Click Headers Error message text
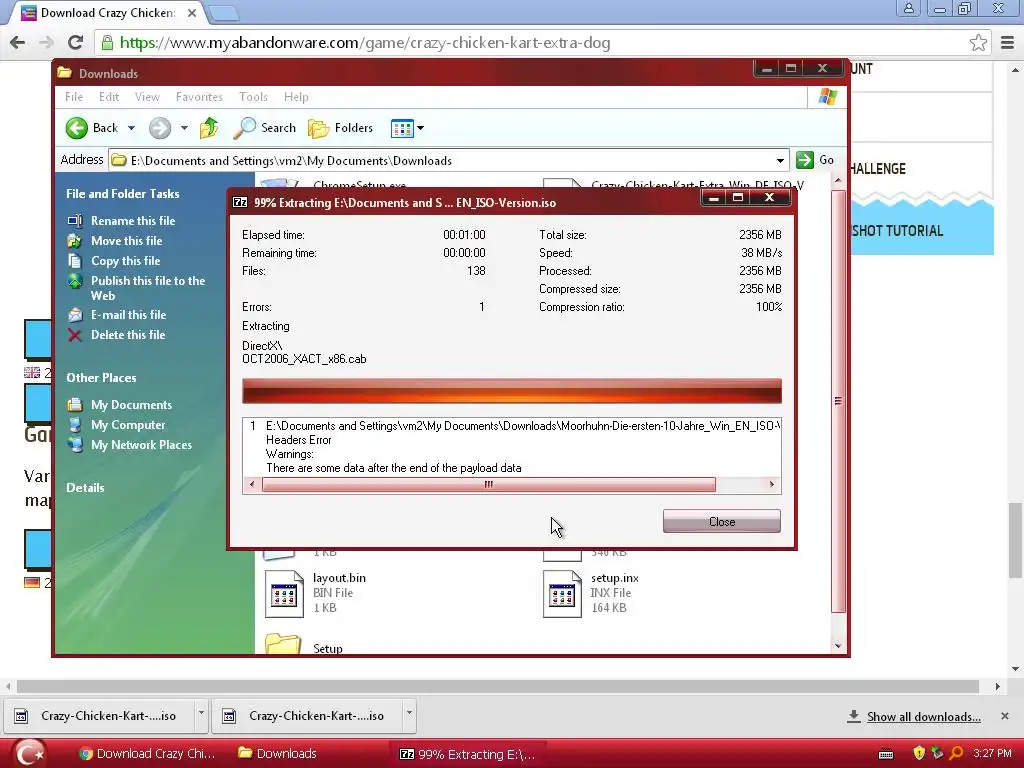Viewport: 1024px width, 768px height. pyautogui.click(x=298, y=440)
